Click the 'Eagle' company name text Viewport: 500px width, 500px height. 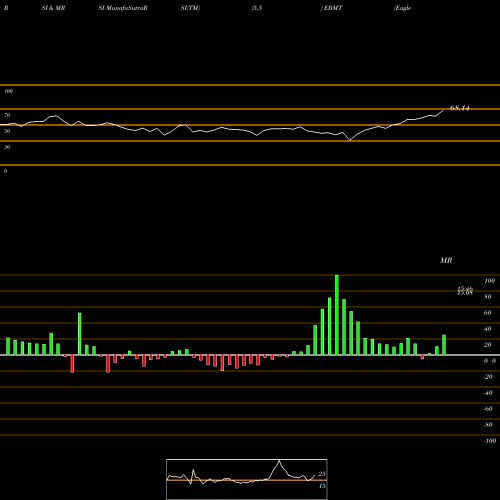click(x=402, y=8)
